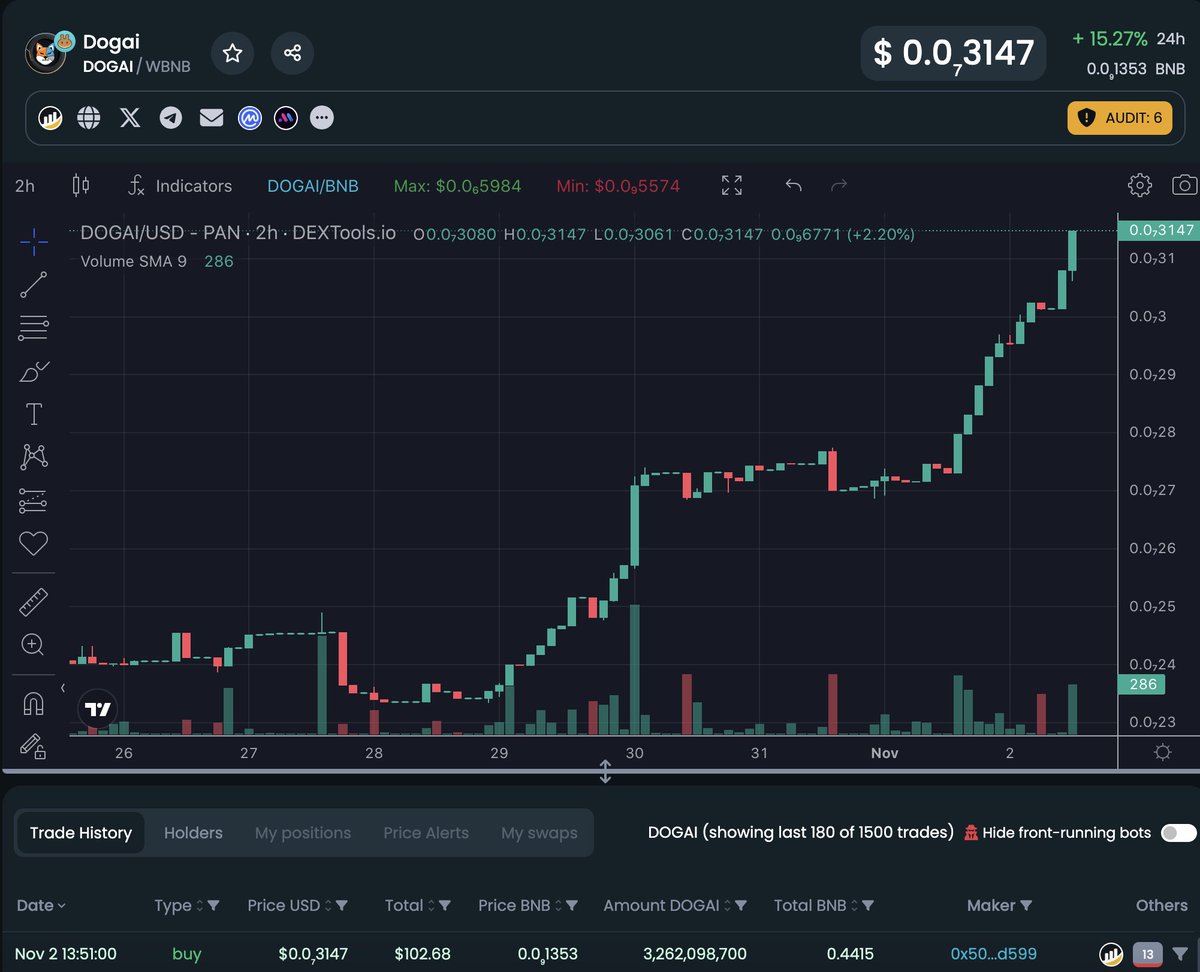Toggle the magnet mode tool
Image resolution: width=1200 pixels, height=972 pixels.
33,704
